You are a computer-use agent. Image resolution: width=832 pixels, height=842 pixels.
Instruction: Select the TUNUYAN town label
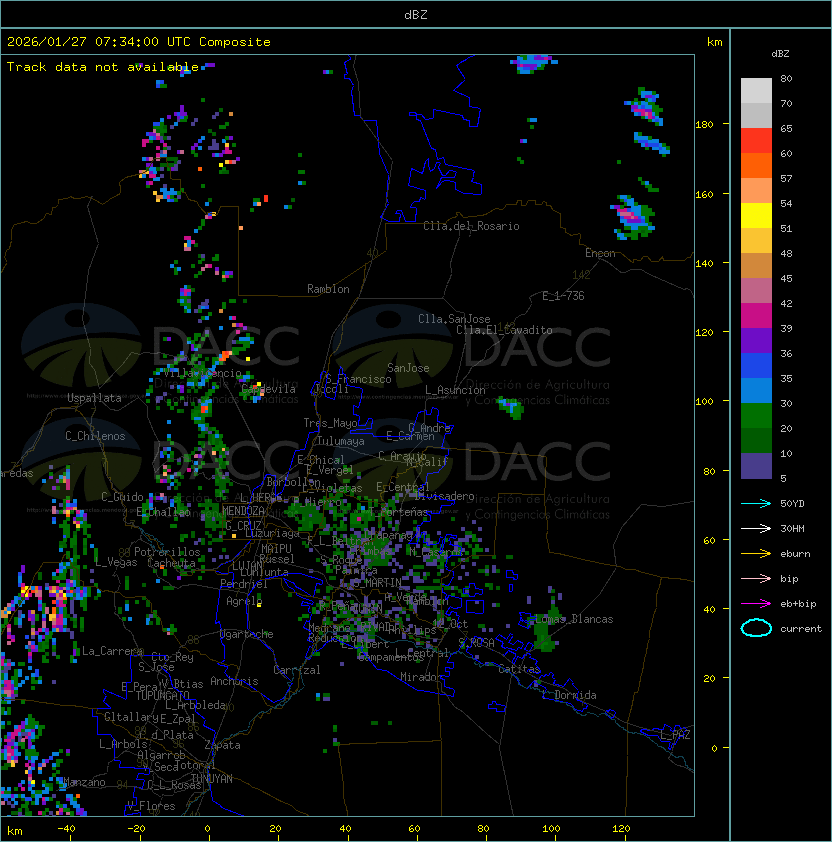[211, 778]
